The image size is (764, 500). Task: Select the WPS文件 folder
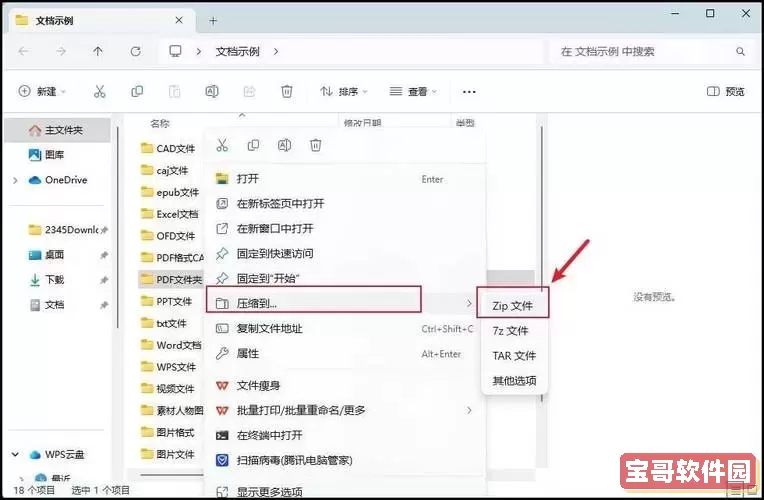click(x=168, y=366)
